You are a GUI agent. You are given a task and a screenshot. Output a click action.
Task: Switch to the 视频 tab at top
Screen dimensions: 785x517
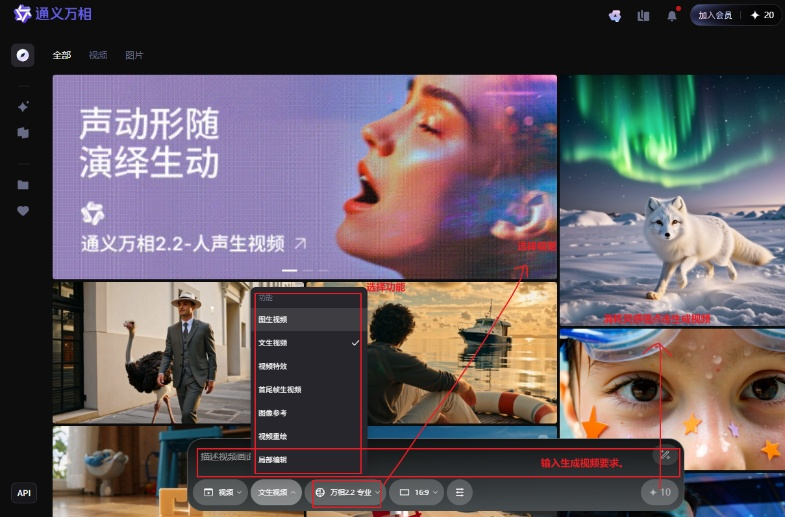coord(98,55)
